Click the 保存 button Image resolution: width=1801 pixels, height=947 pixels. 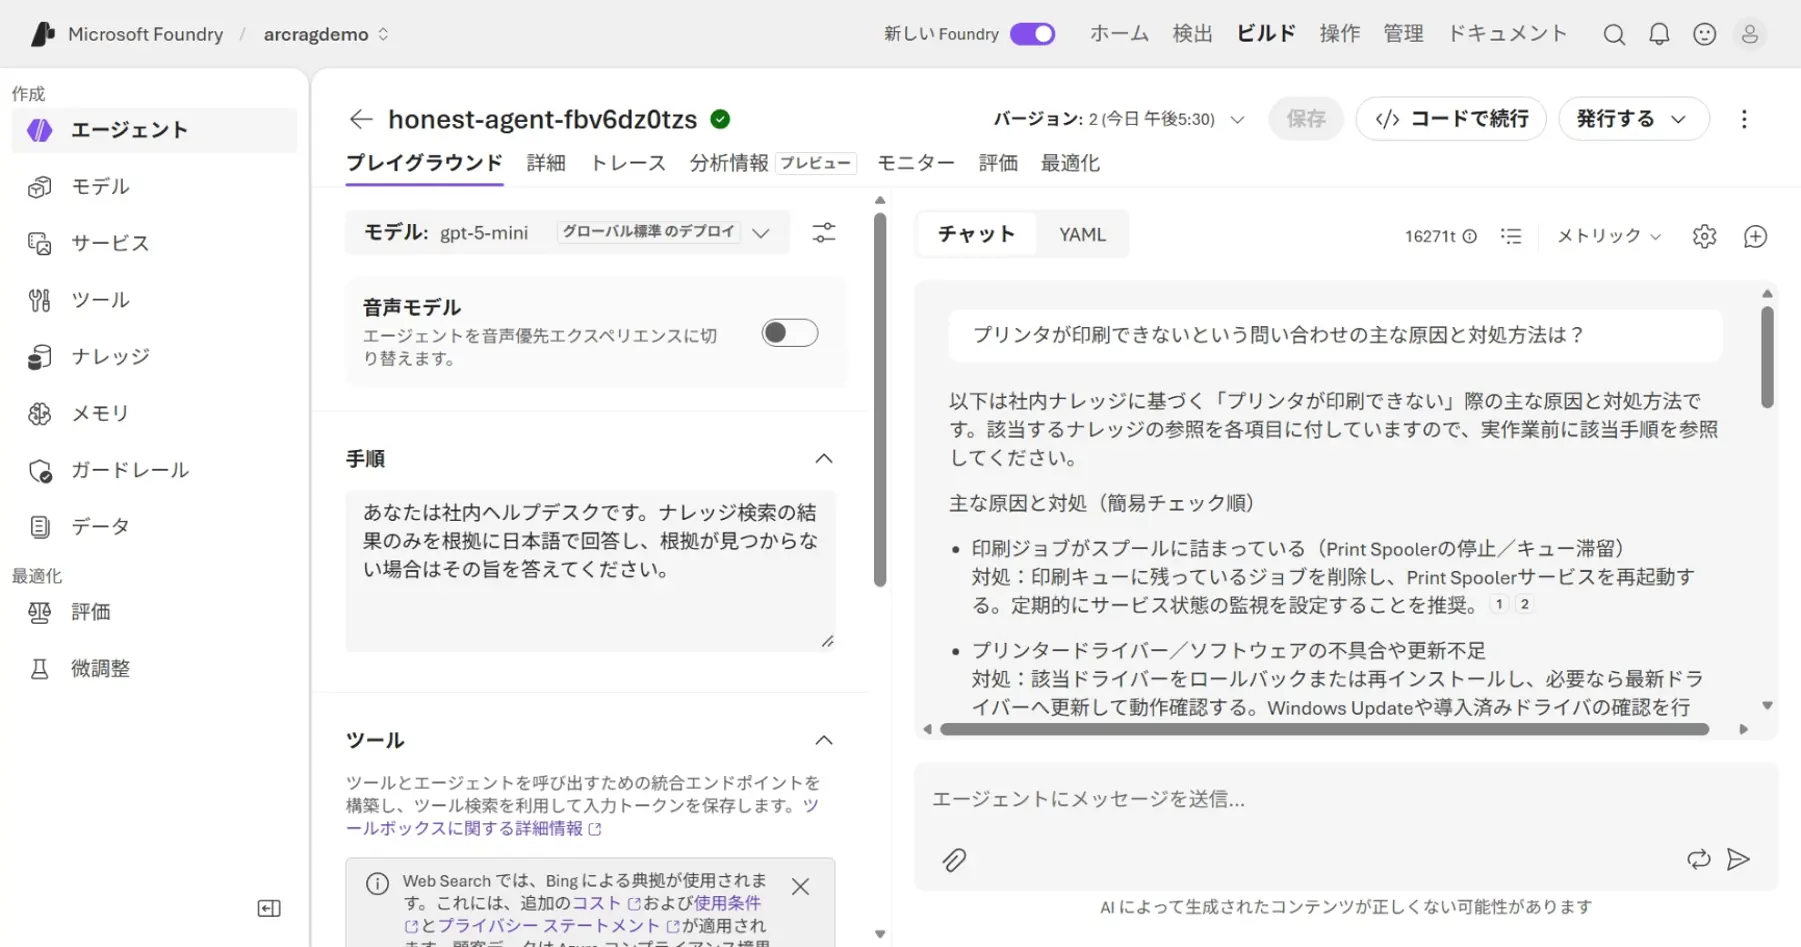pyautogui.click(x=1306, y=119)
